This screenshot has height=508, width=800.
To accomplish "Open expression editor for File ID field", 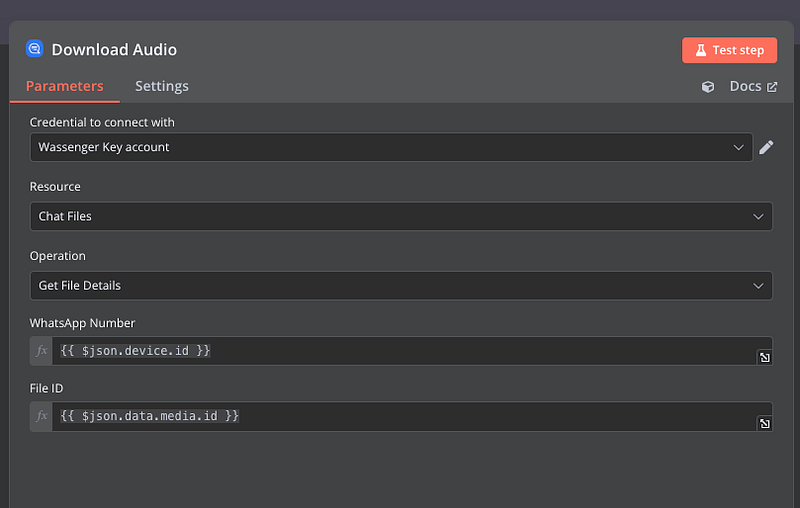I will coord(764,424).
